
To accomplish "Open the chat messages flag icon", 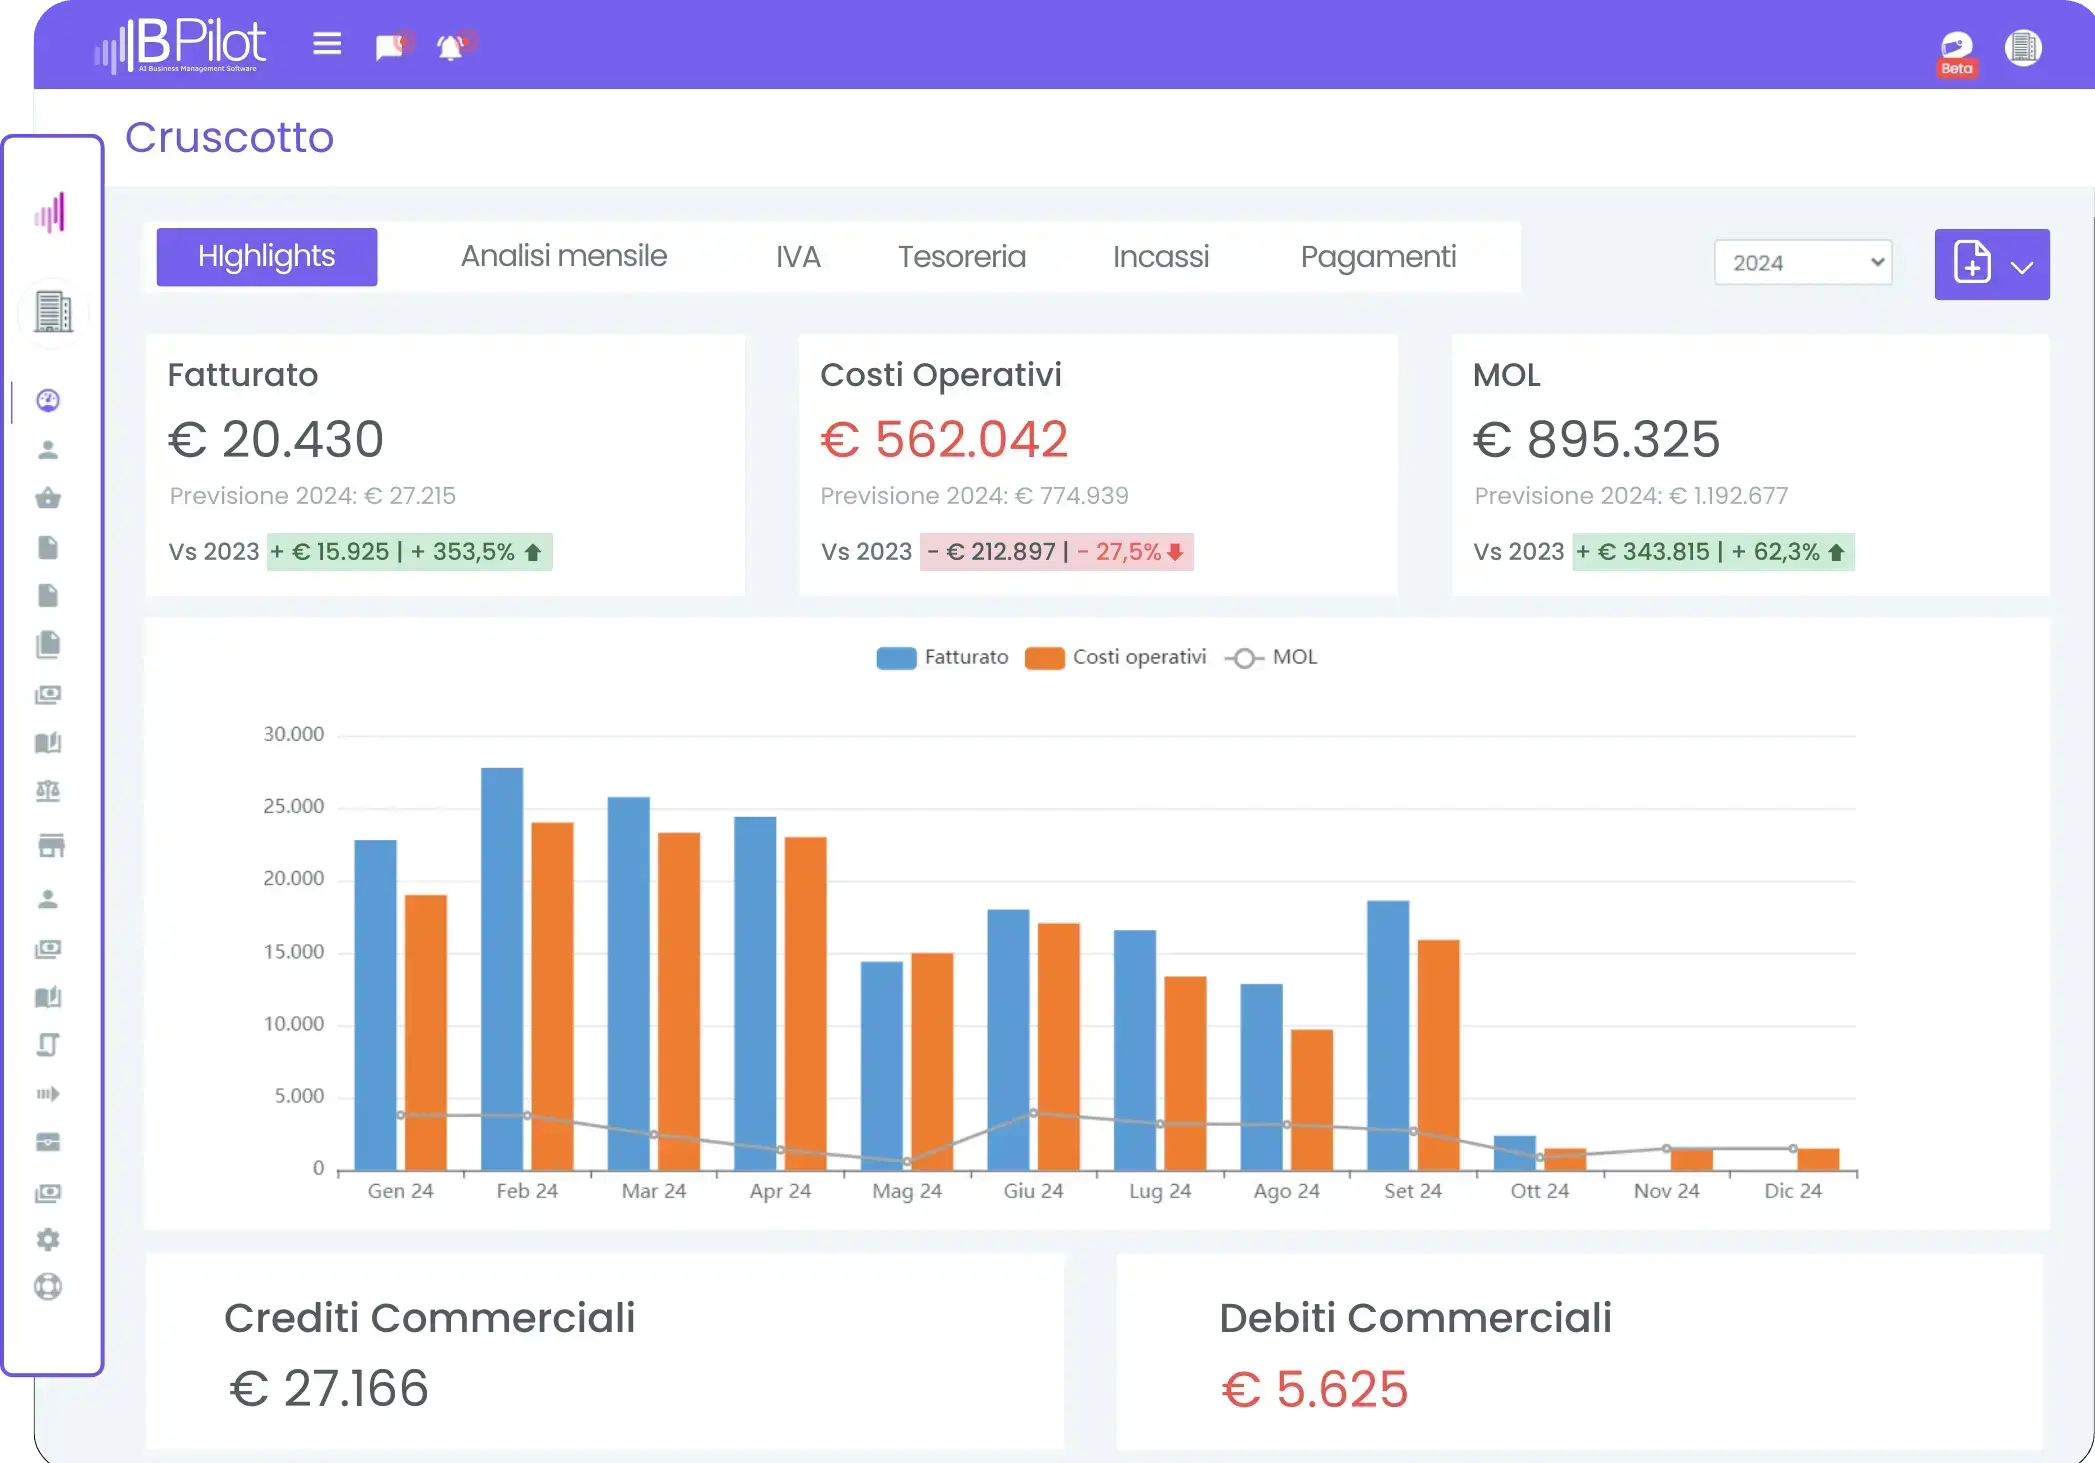I will (x=392, y=46).
